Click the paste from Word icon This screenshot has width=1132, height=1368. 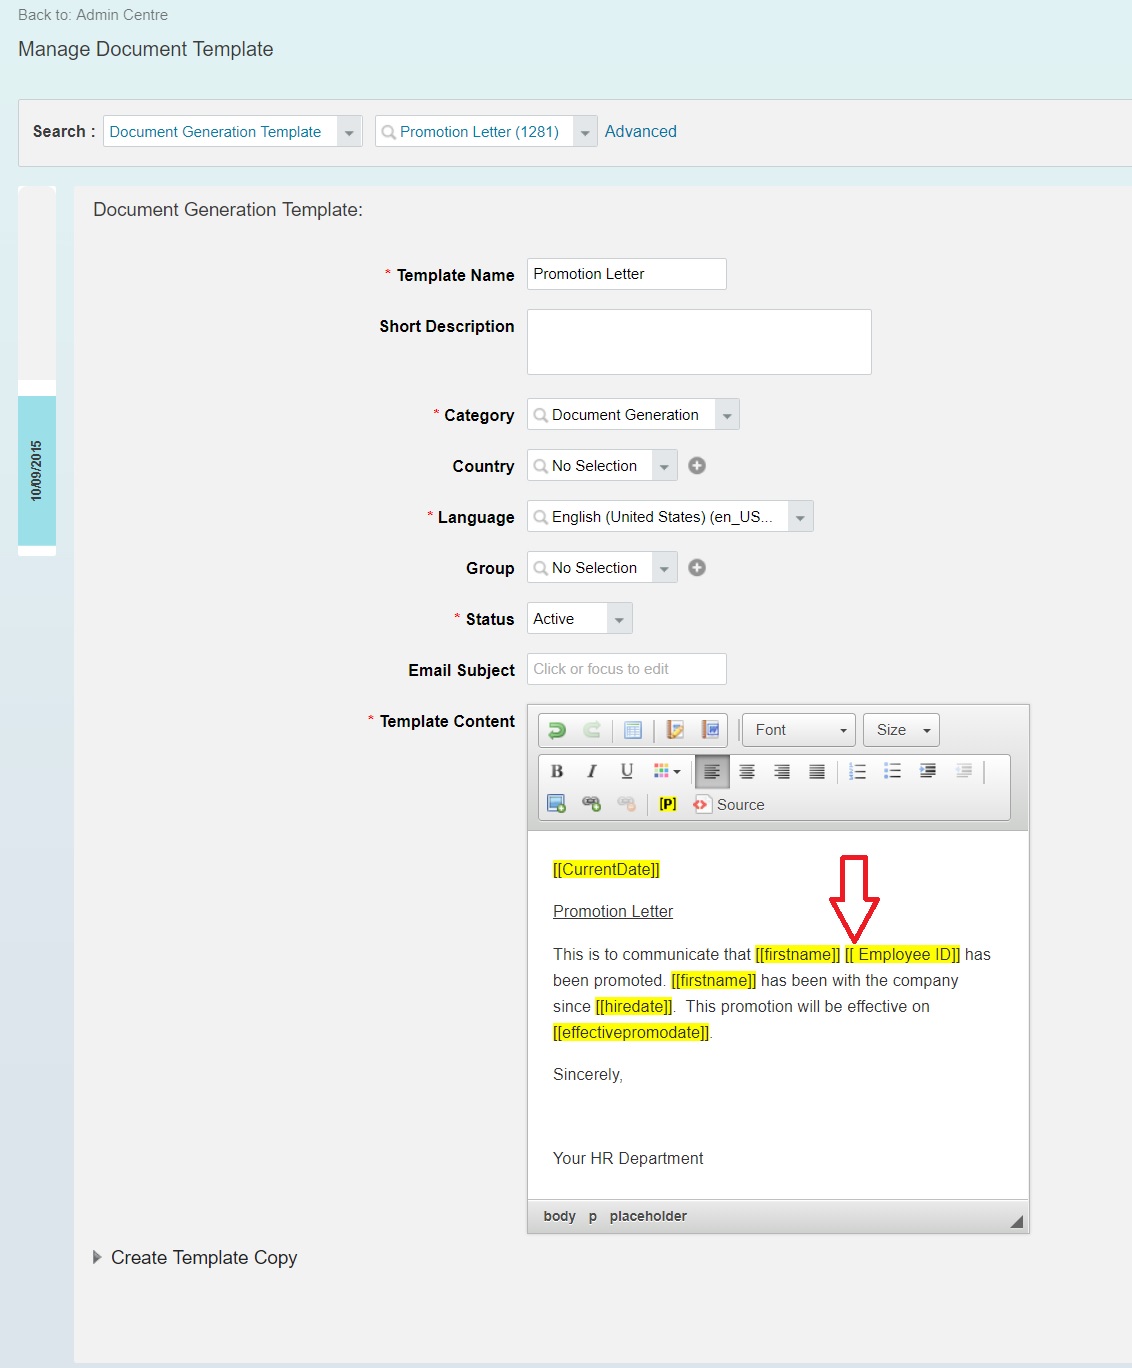tap(710, 730)
